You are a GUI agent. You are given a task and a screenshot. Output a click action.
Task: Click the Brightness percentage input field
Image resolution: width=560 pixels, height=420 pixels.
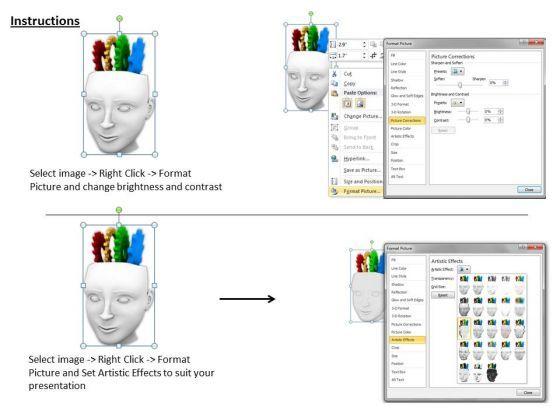tap(491, 111)
